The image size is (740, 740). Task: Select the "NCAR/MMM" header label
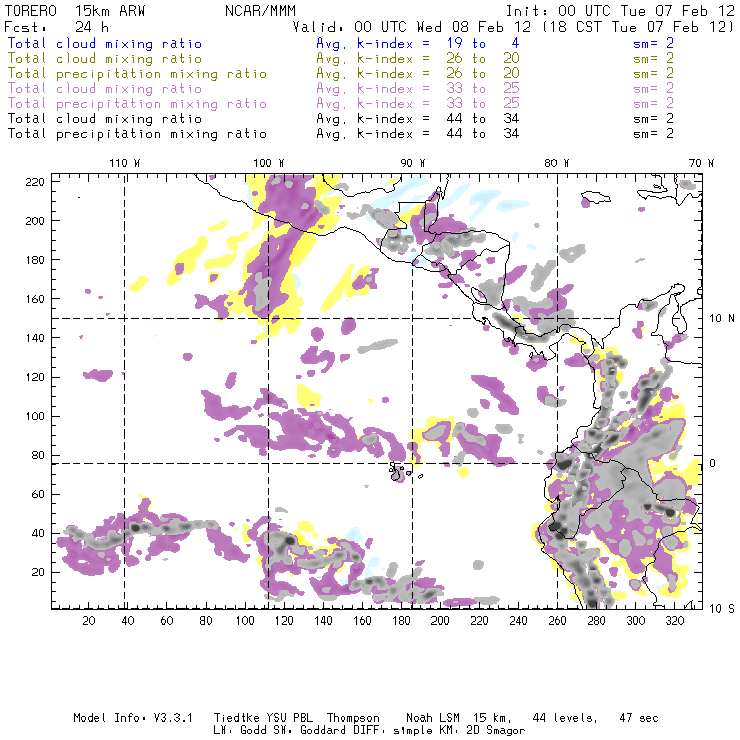[x=261, y=11]
